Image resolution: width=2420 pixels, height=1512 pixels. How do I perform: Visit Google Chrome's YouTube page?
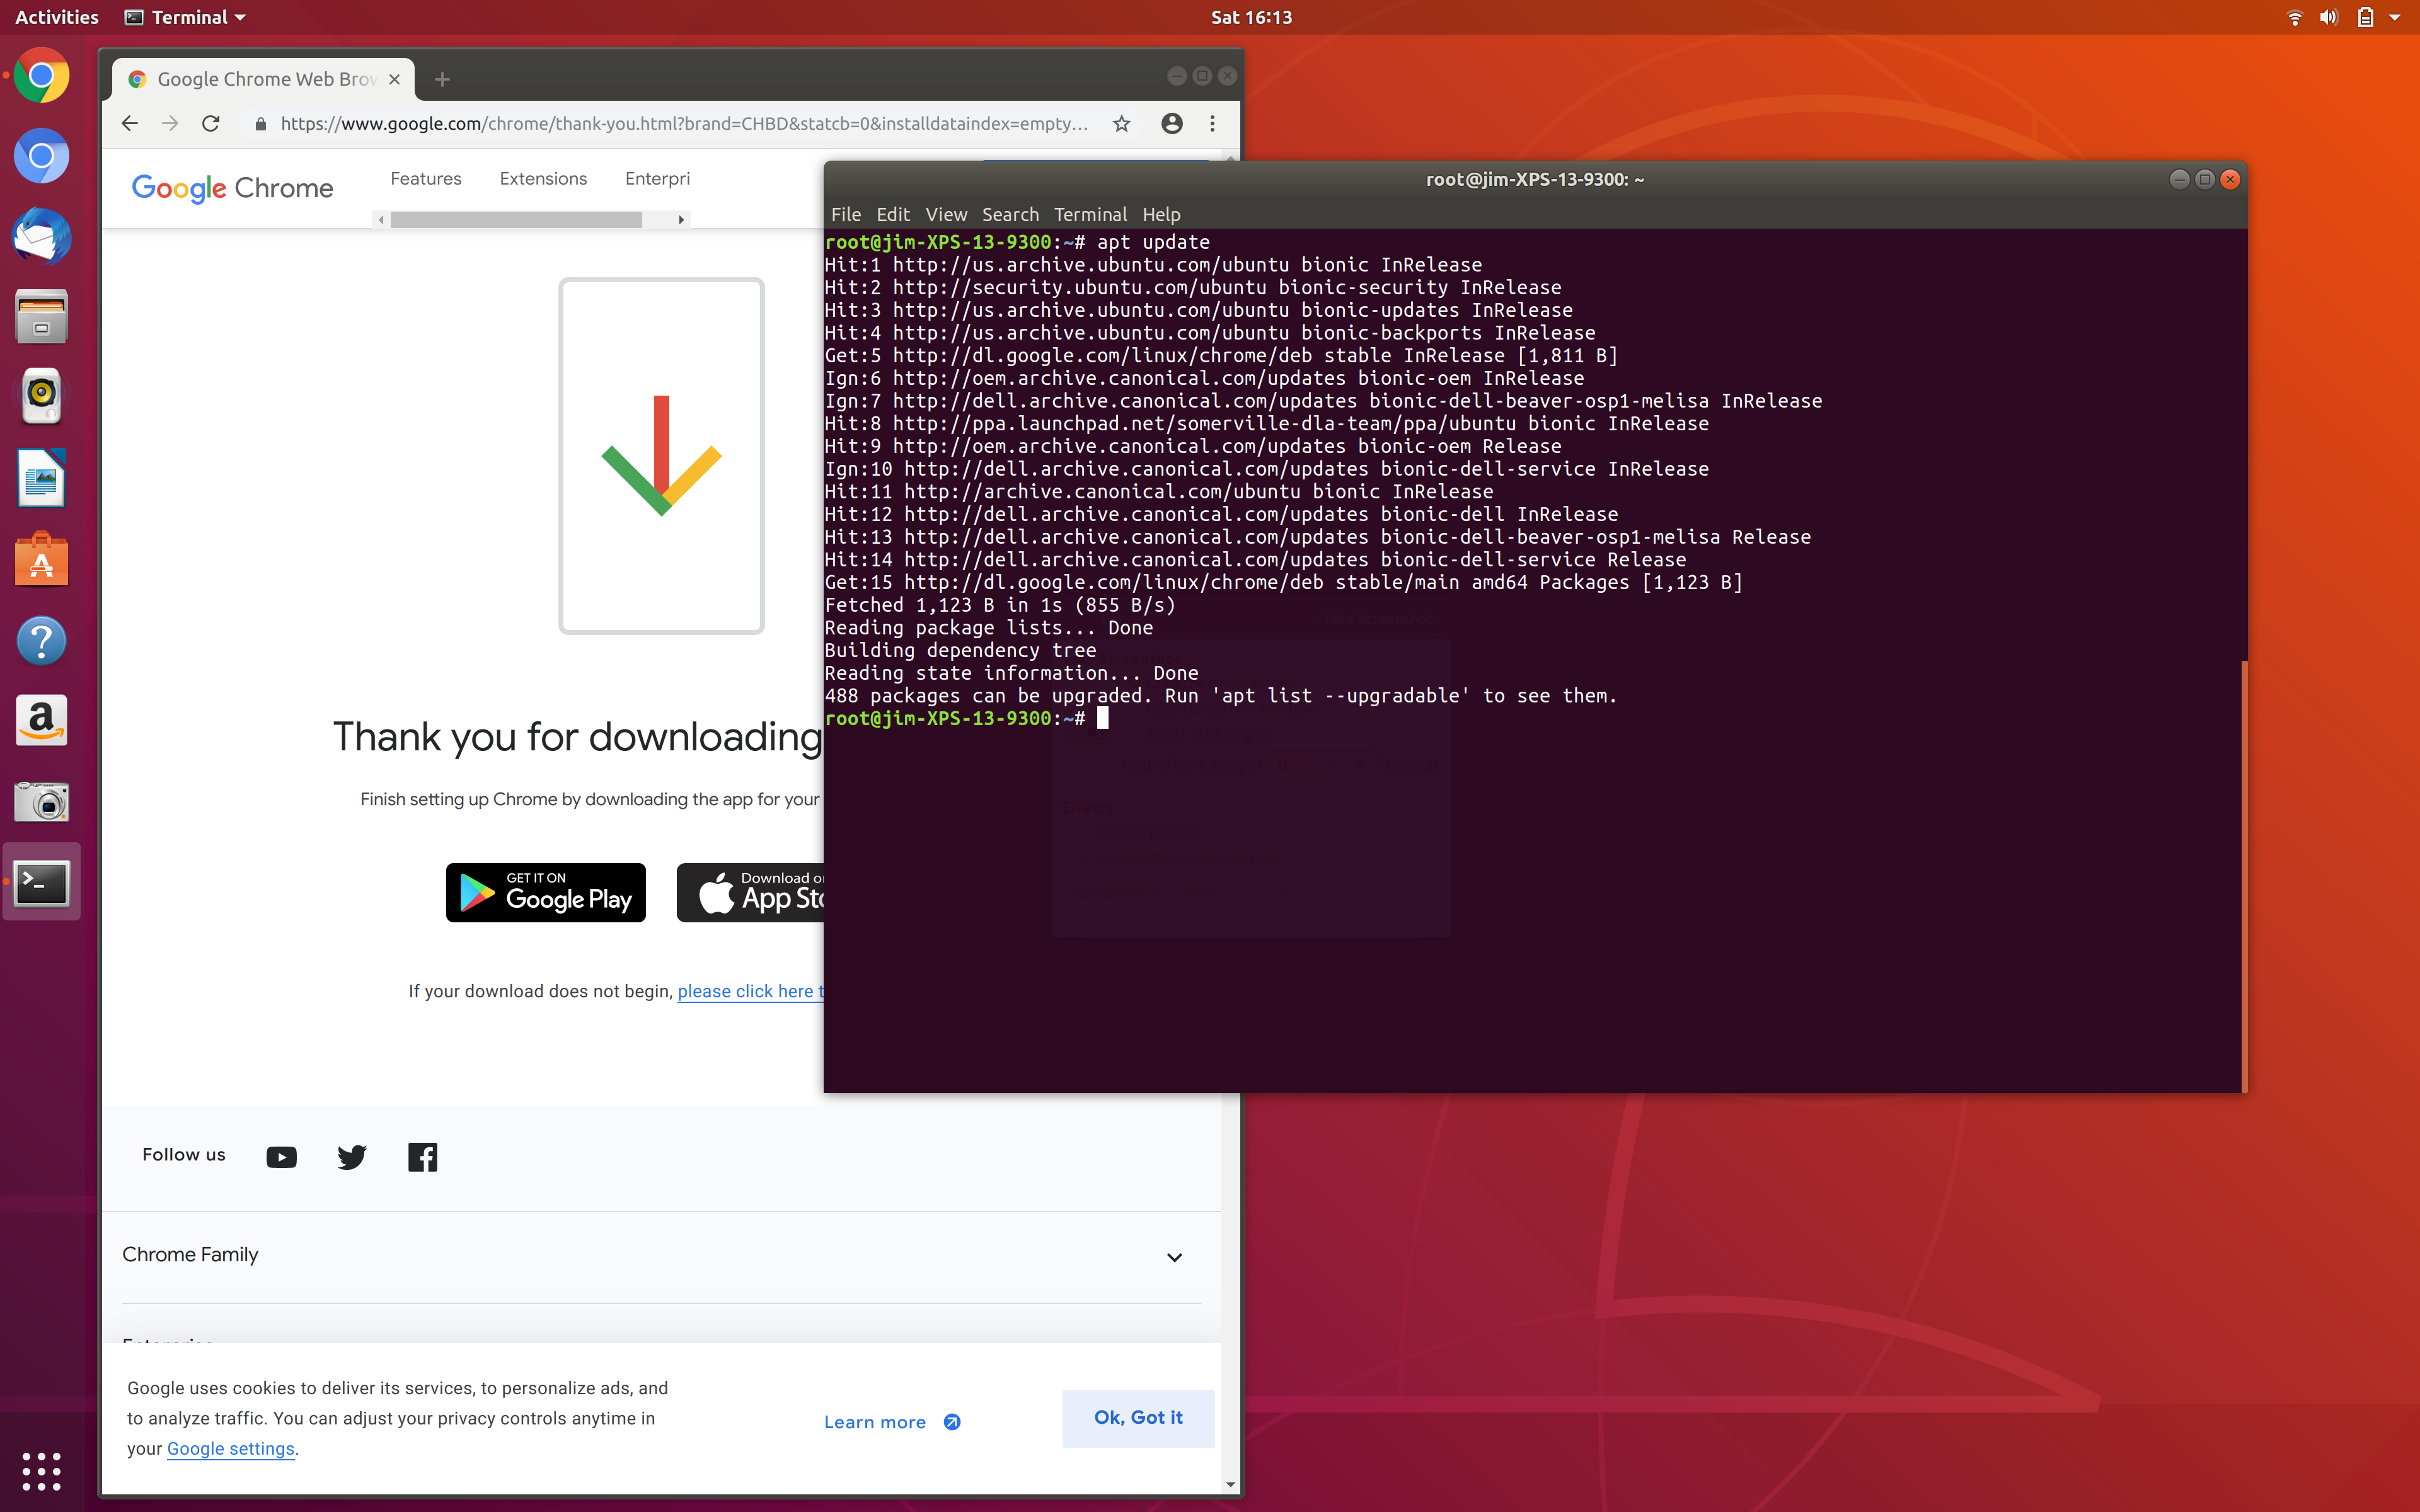click(x=282, y=1157)
